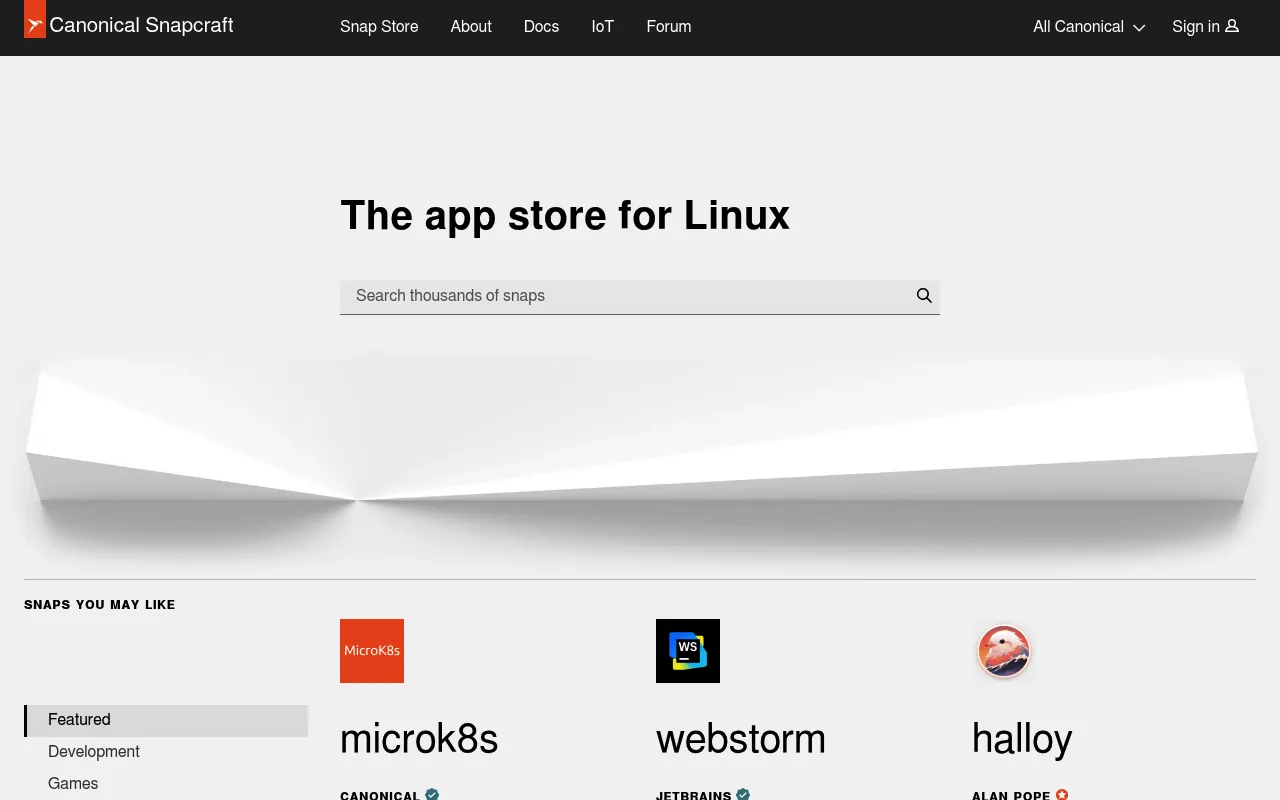Click the search magnifier icon
The height and width of the screenshot is (800, 1280).
(924, 296)
